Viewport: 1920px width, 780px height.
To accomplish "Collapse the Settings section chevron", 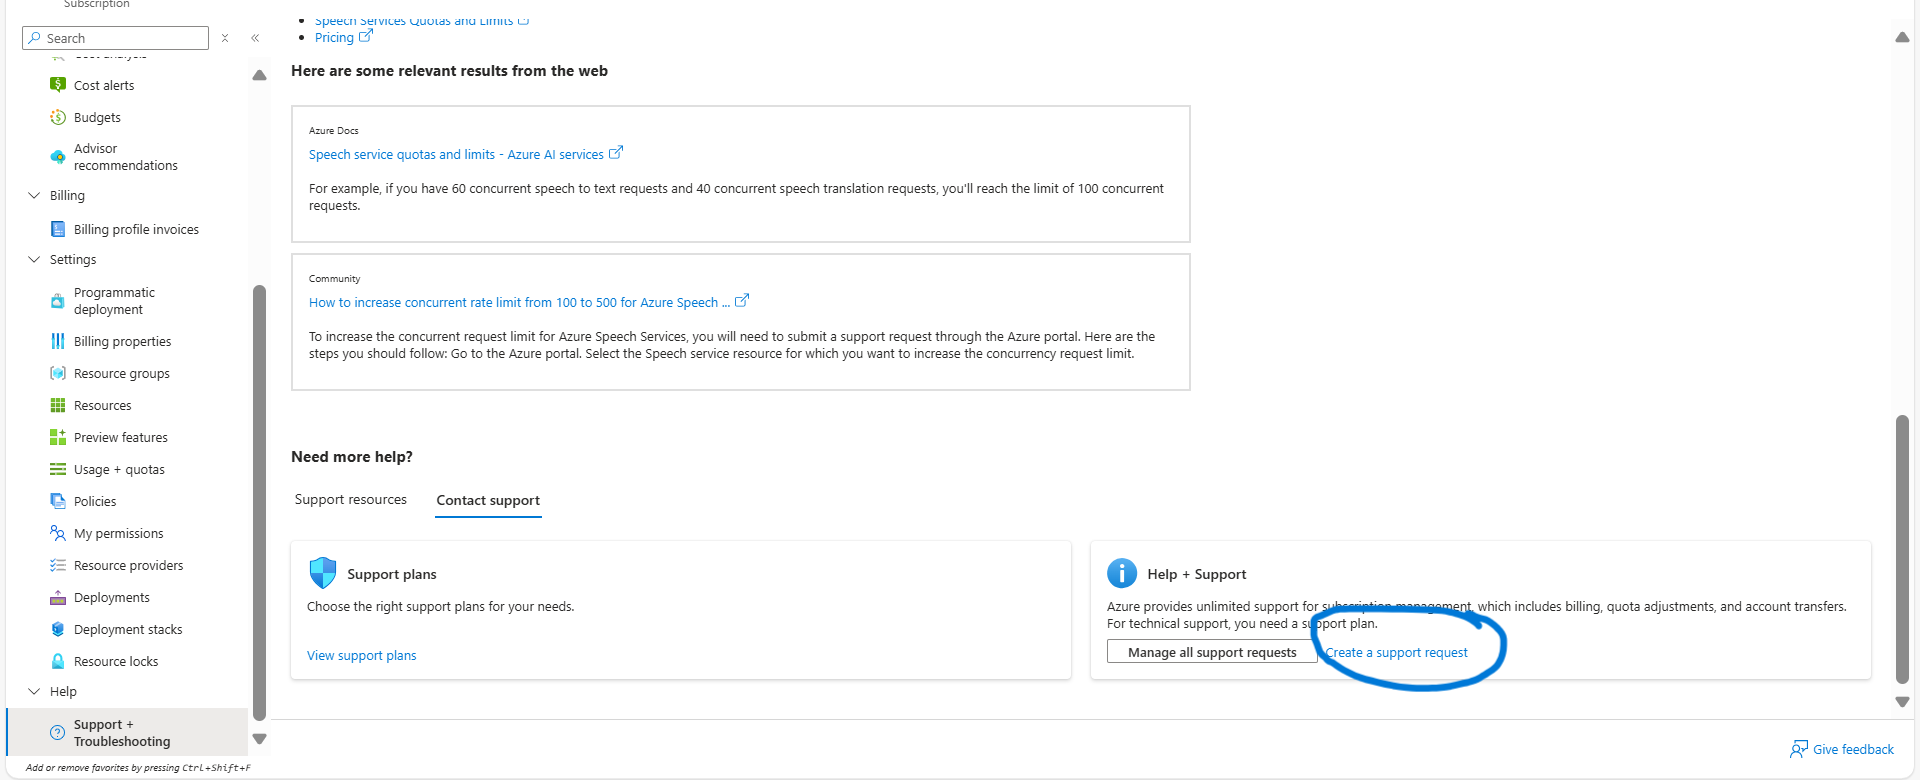I will pyautogui.click(x=34, y=259).
